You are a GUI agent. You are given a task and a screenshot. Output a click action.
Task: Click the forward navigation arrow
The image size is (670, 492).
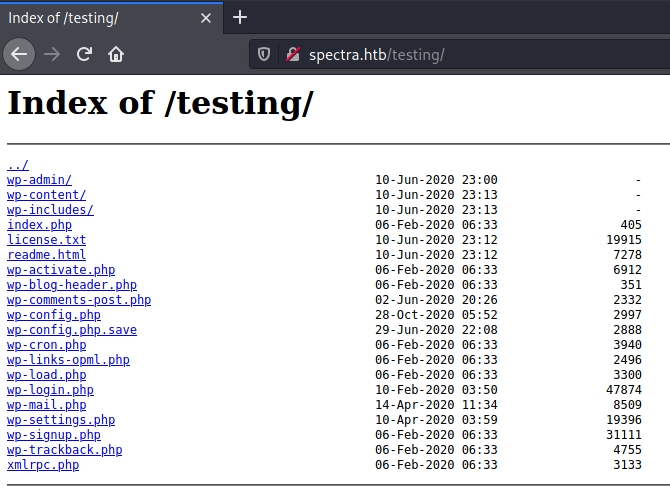click(x=52, y=54)
